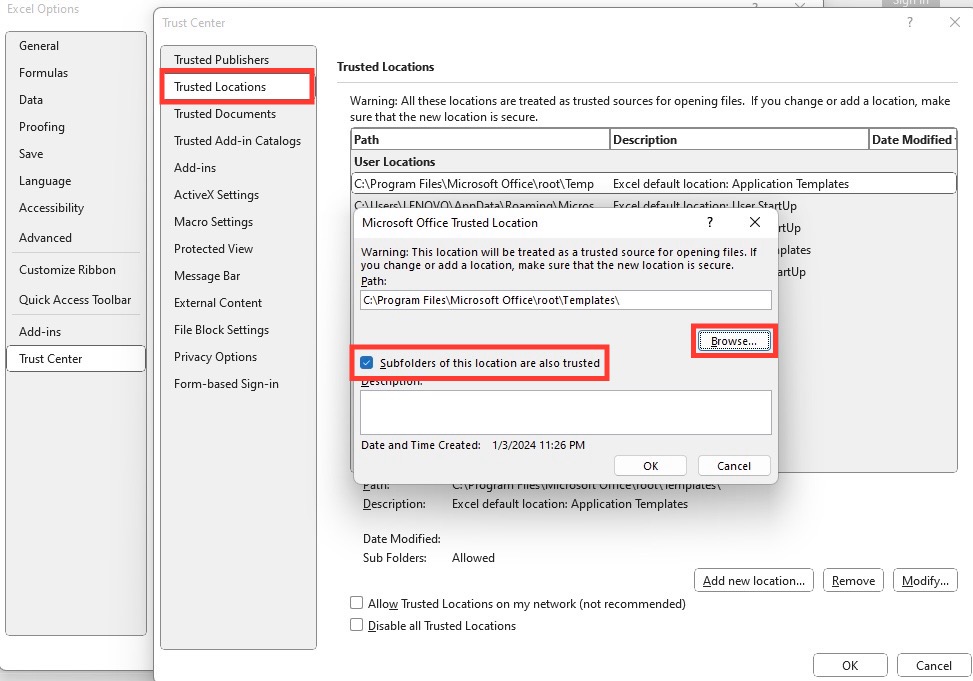
Task: Open Privacy Options
Action: pyautogui.click(x=215, y=357)
